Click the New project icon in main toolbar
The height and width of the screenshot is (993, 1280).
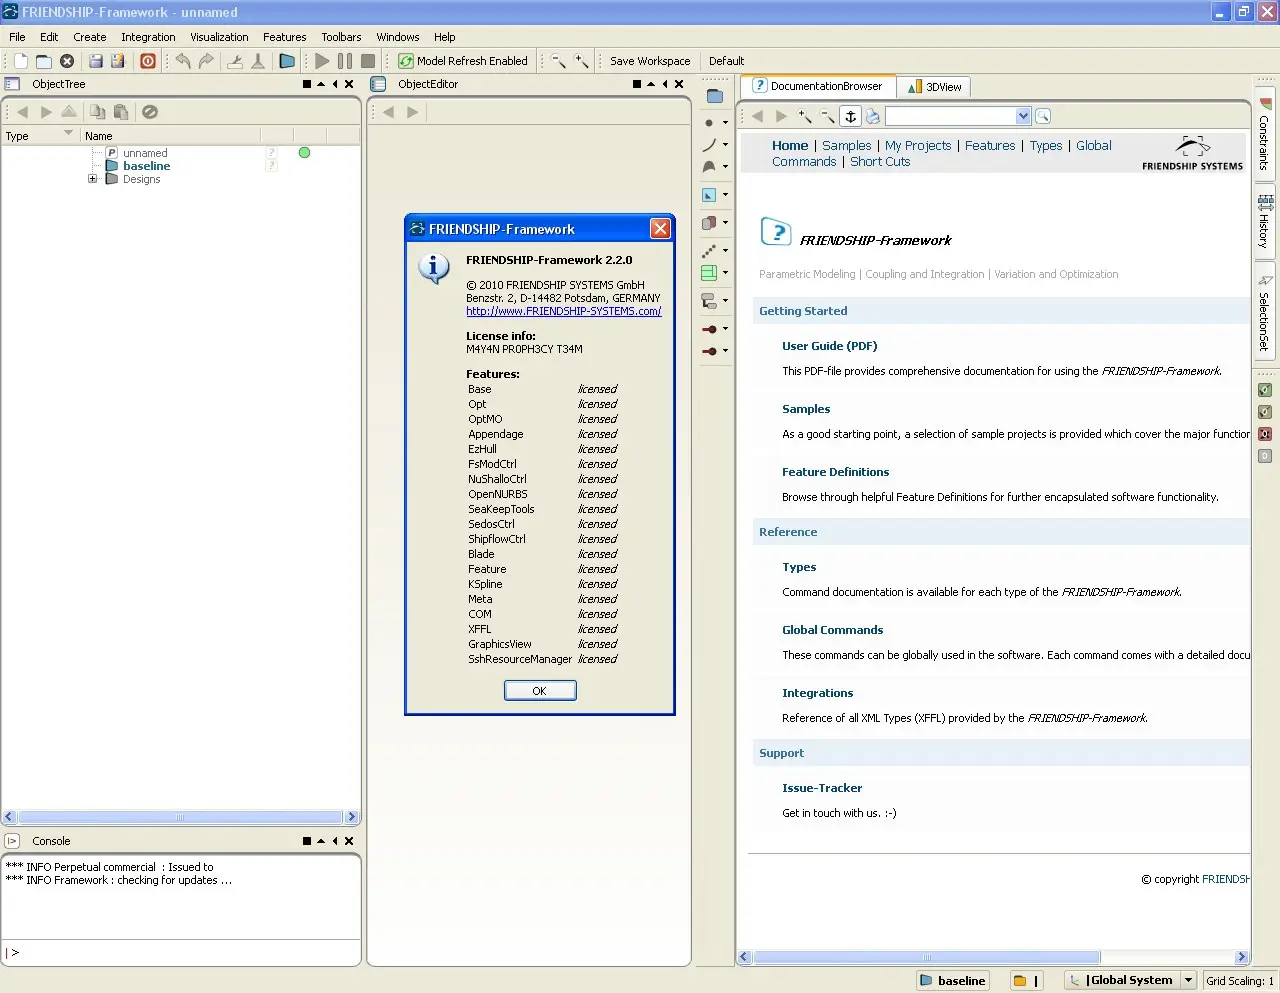pos(21,61)
